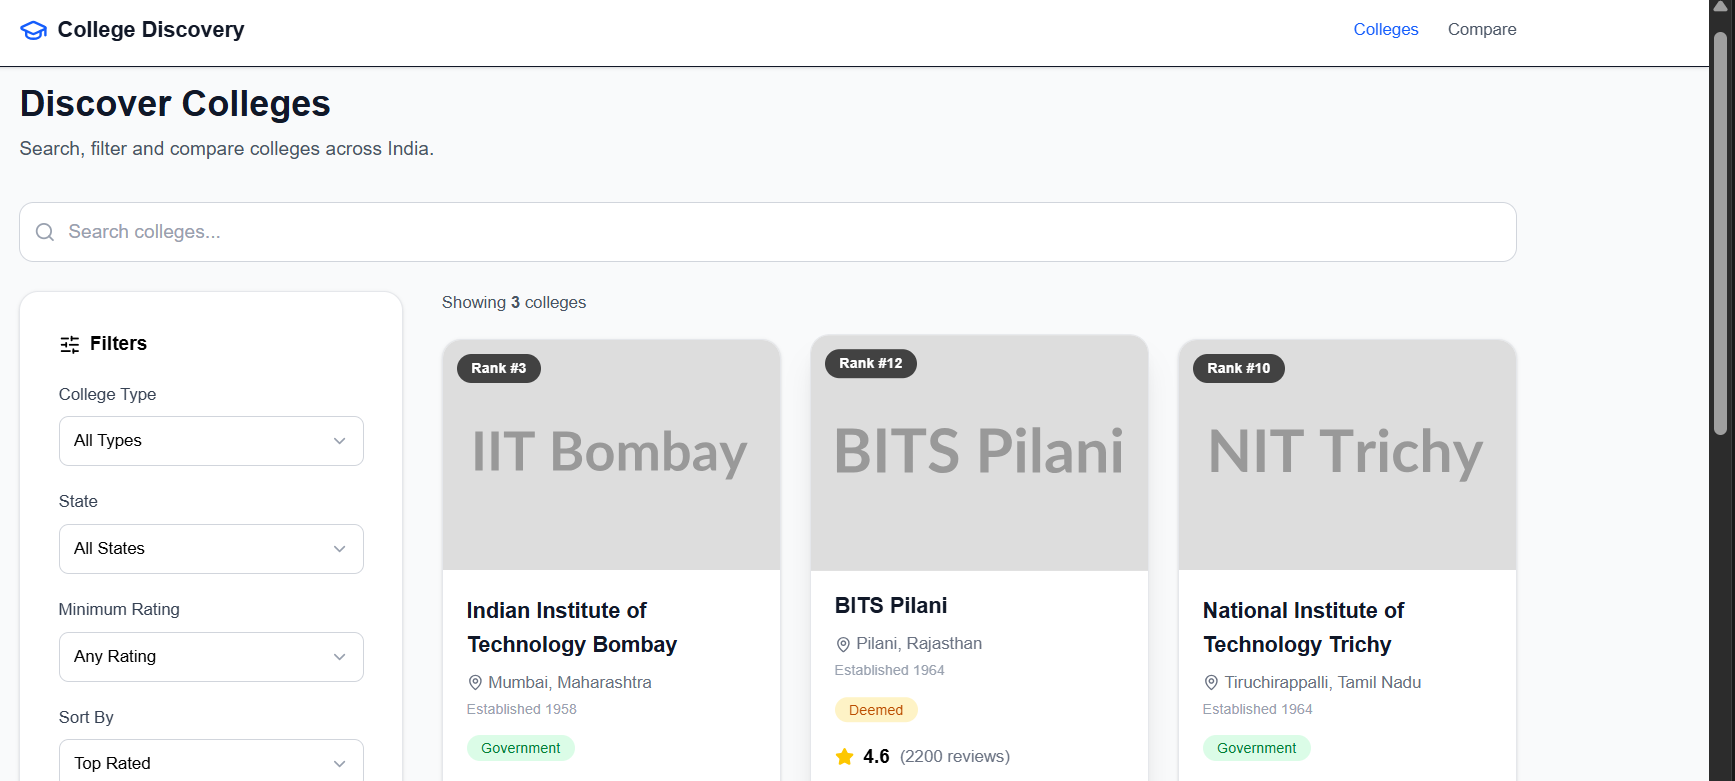Viewport: 1735px width, 781px height.
Task: Click Established 1964 under Pilani, Rajasthan
Action: point(890,670)
